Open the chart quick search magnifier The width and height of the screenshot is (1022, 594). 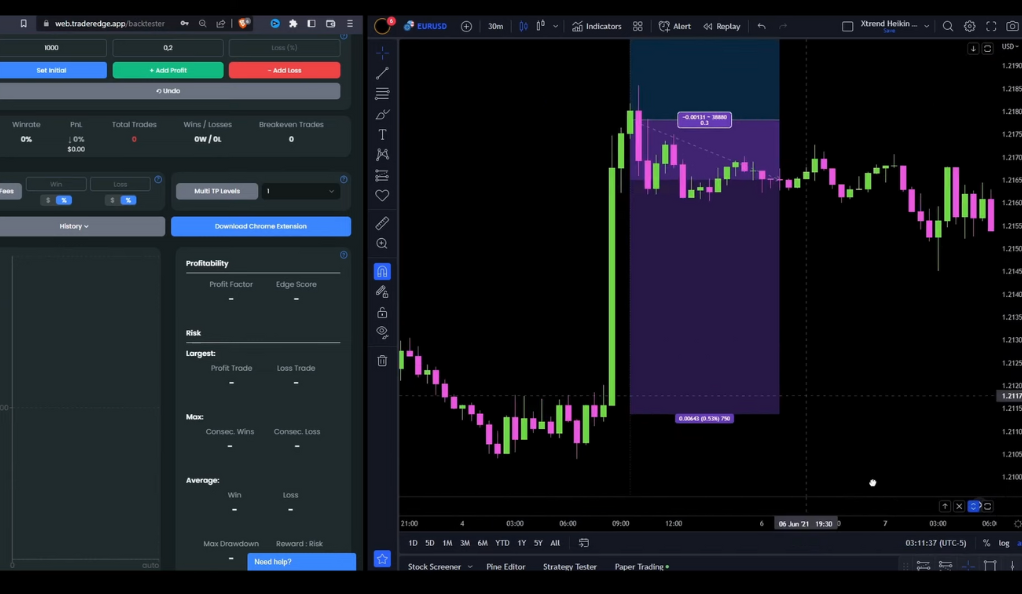point(948,26)
